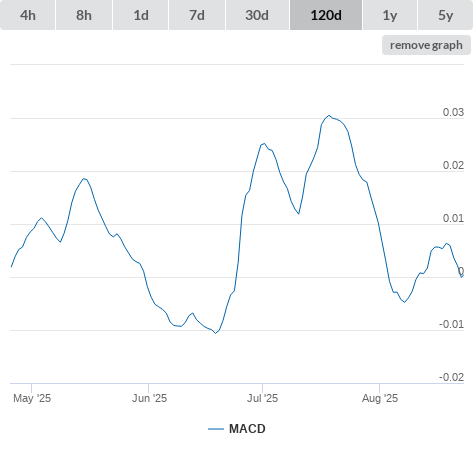This screenshot has width=474, height=455.
Task: Click the active 120d tab
Action: click(x=326, y=15)
